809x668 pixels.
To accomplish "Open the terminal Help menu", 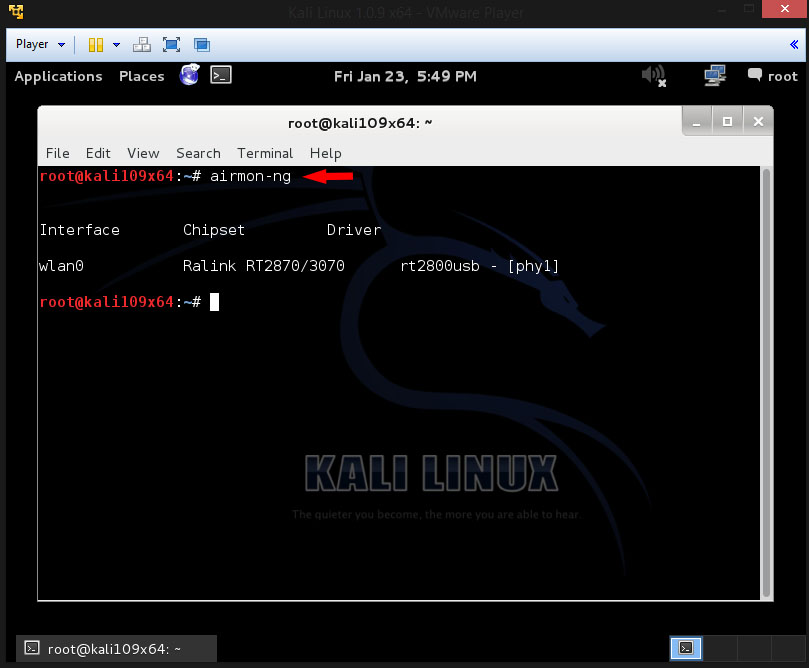I will click(x=326, y=153).
